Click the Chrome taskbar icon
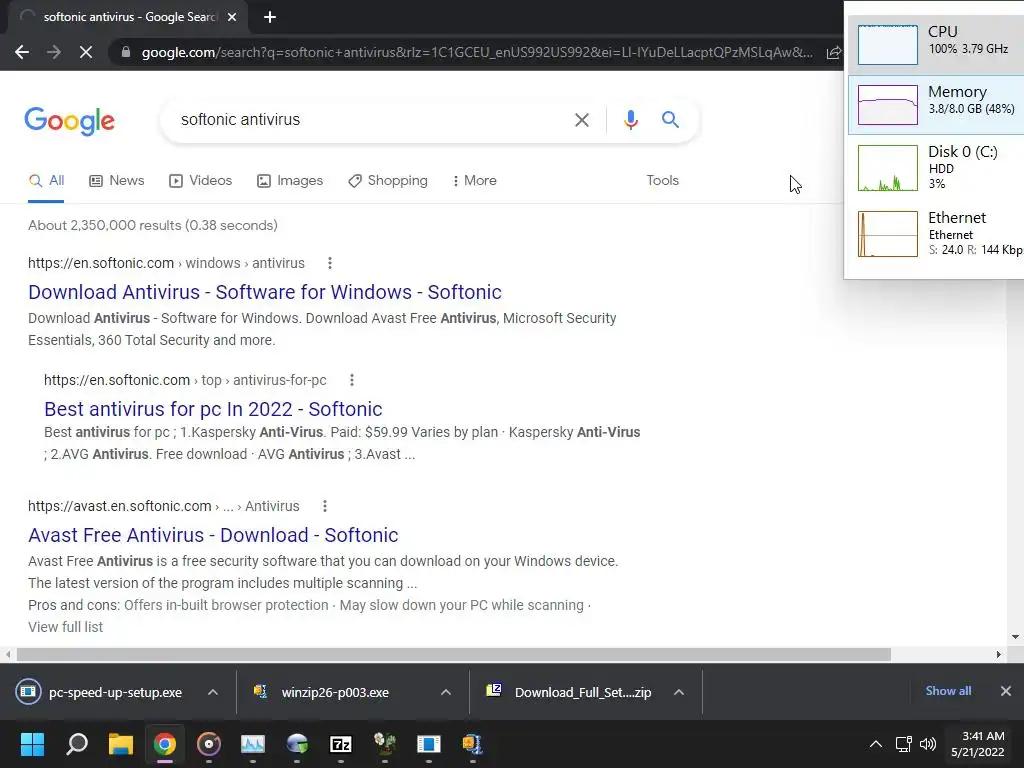The width and height of the screenshot is (1024, 768). tap(165, 744)
